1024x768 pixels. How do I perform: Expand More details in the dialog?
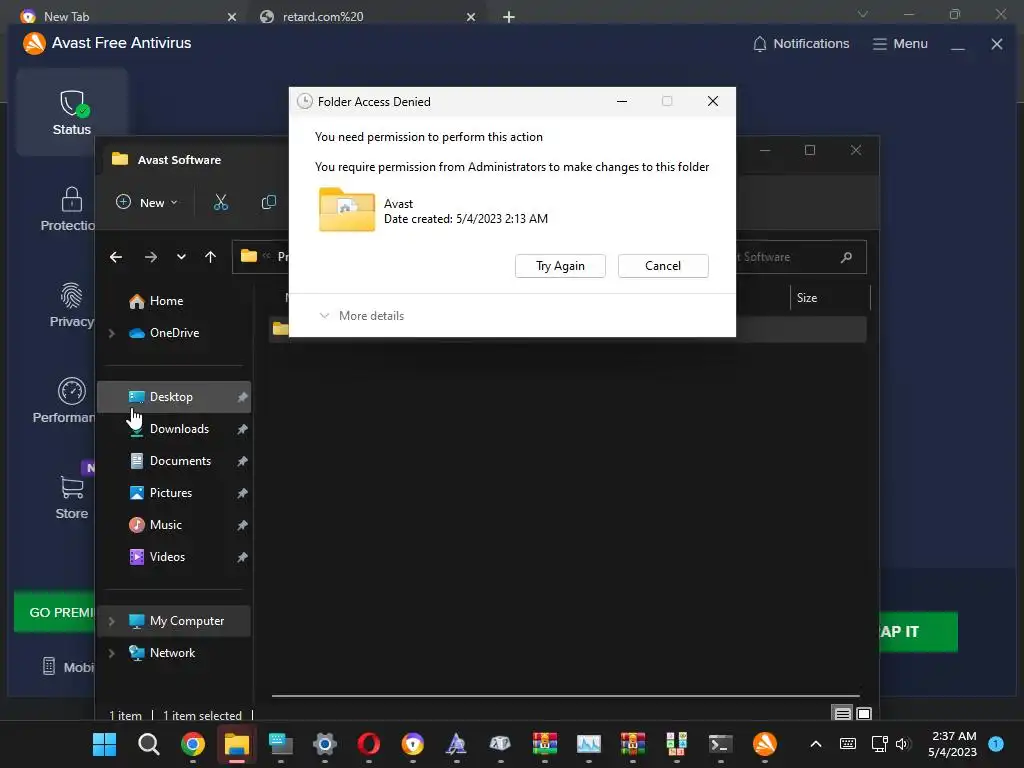click(362, 316)
